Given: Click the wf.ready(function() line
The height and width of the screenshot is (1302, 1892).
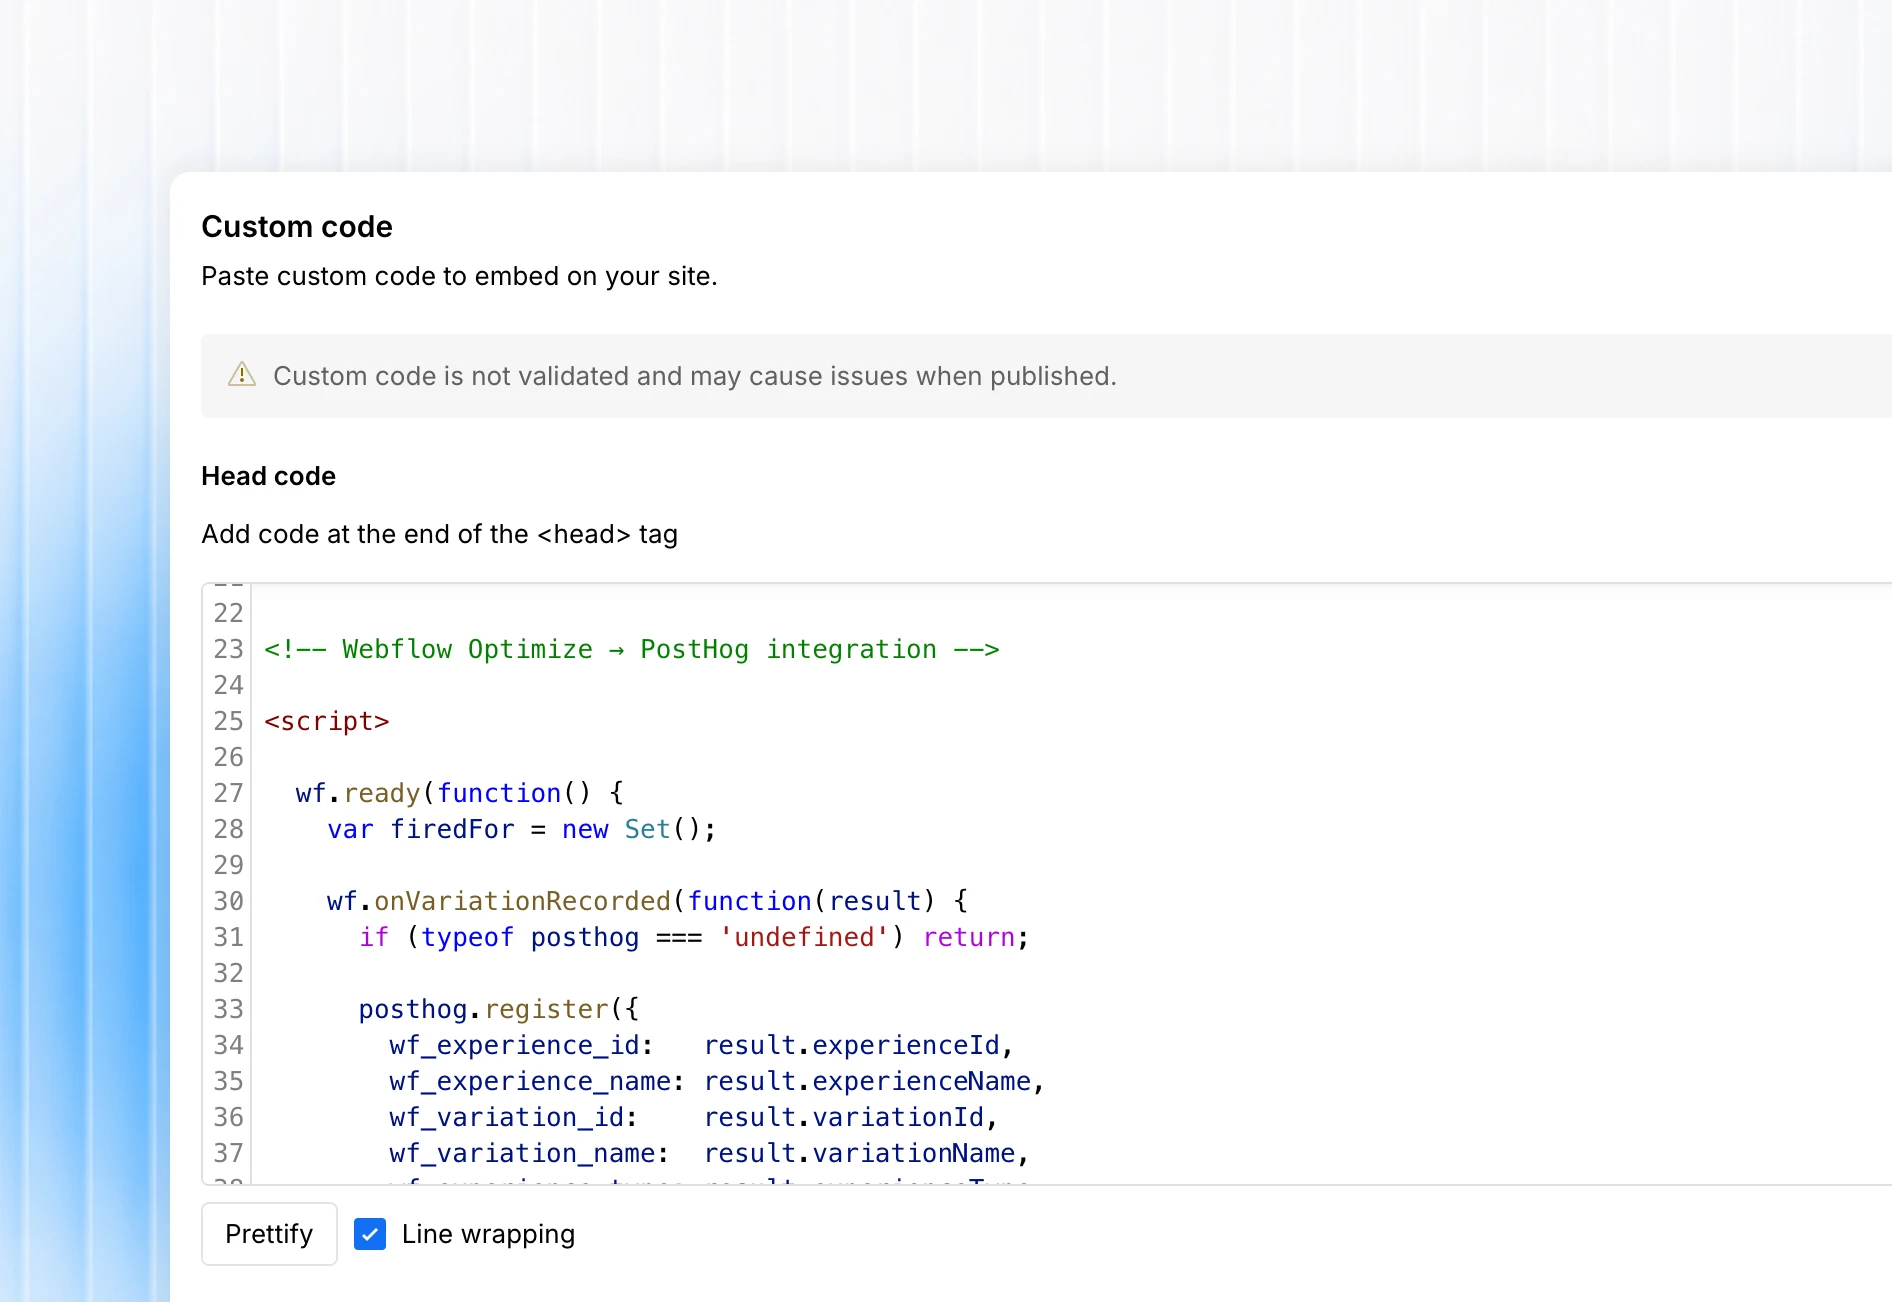Looking at the screenshot, I should (460, 793).
